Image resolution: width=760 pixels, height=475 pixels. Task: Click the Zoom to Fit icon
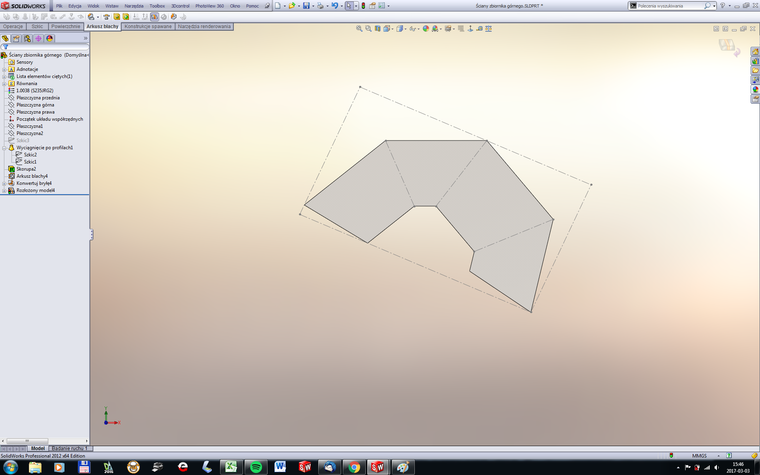click(x=359, y=29)
